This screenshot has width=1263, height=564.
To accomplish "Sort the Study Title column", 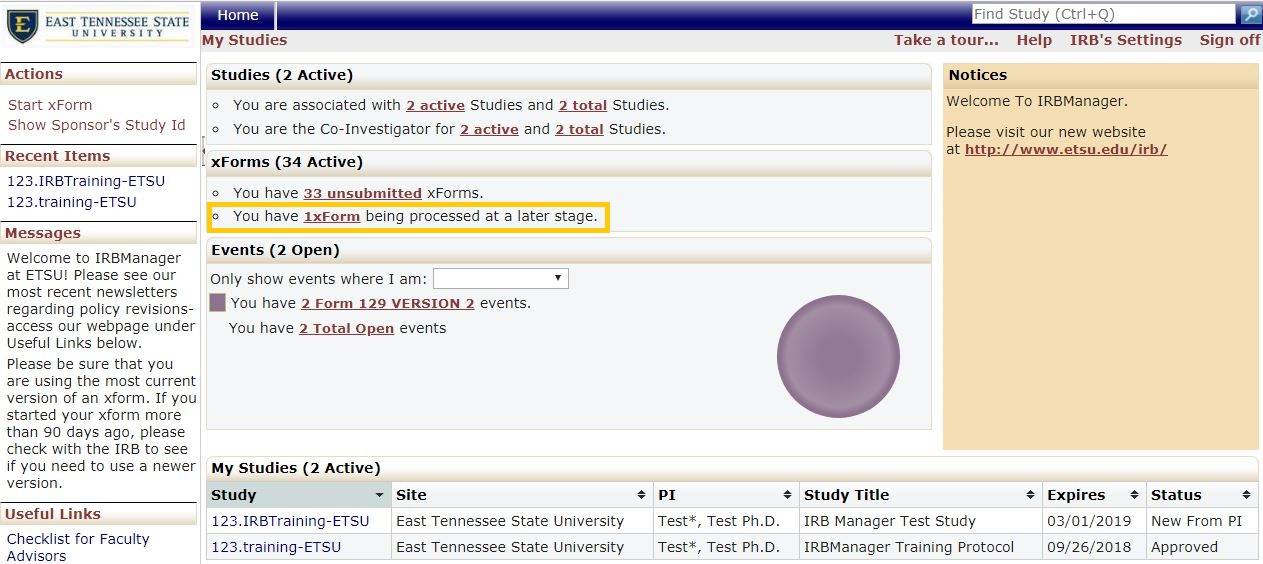I will point(1030,495).
